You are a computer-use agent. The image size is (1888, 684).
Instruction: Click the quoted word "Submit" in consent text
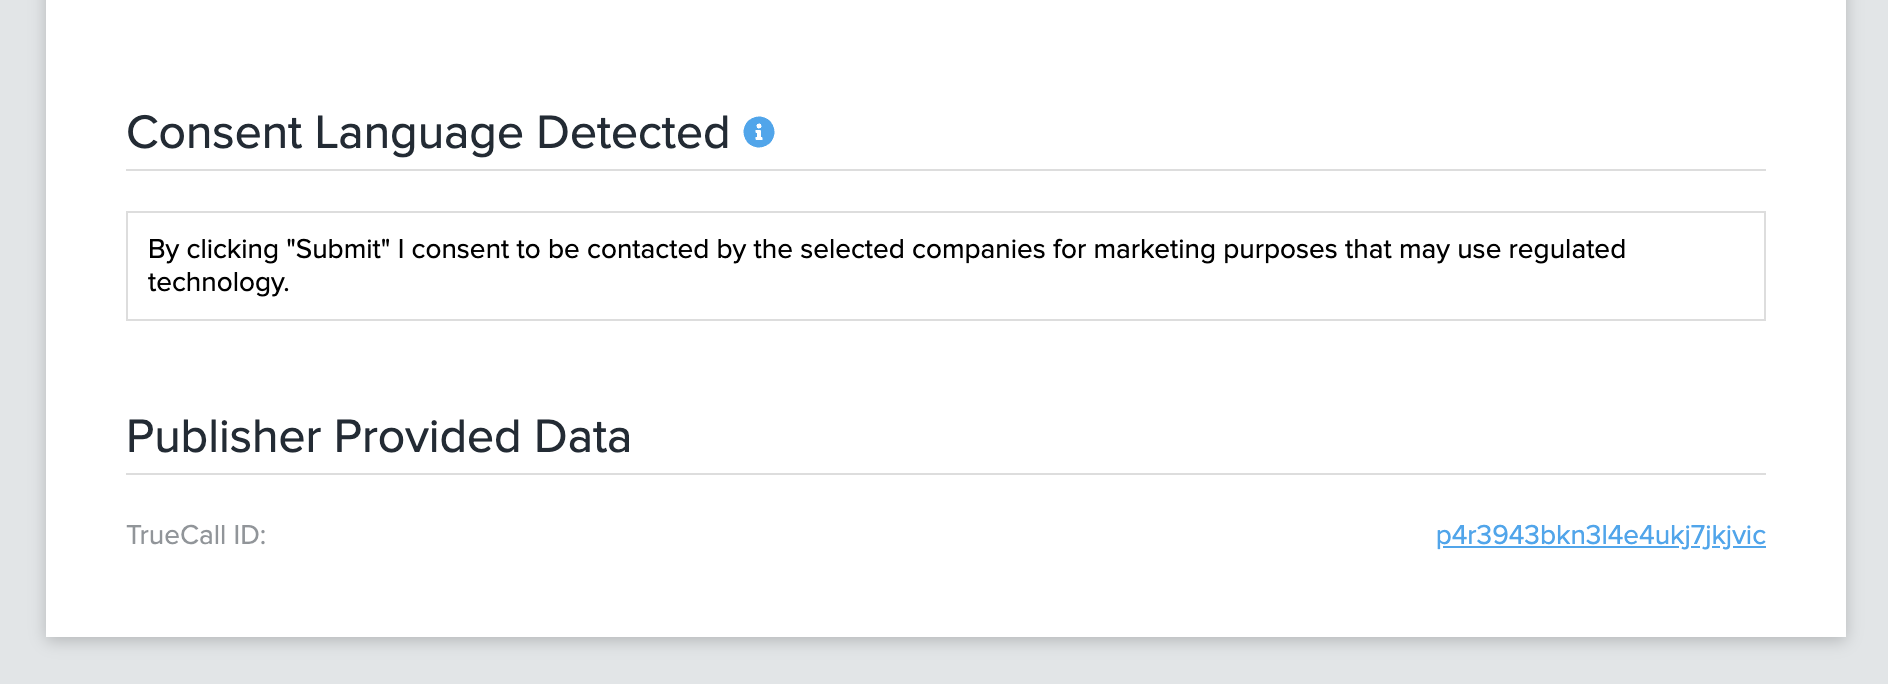[x=338, y=249]
